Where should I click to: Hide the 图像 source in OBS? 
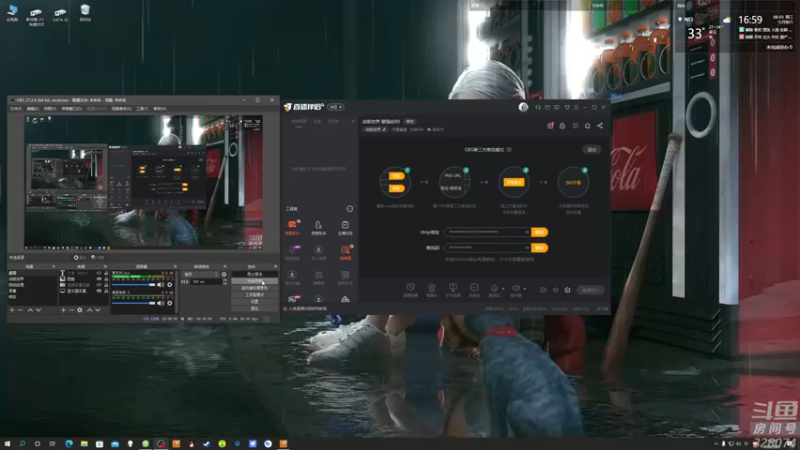[99, 279]
